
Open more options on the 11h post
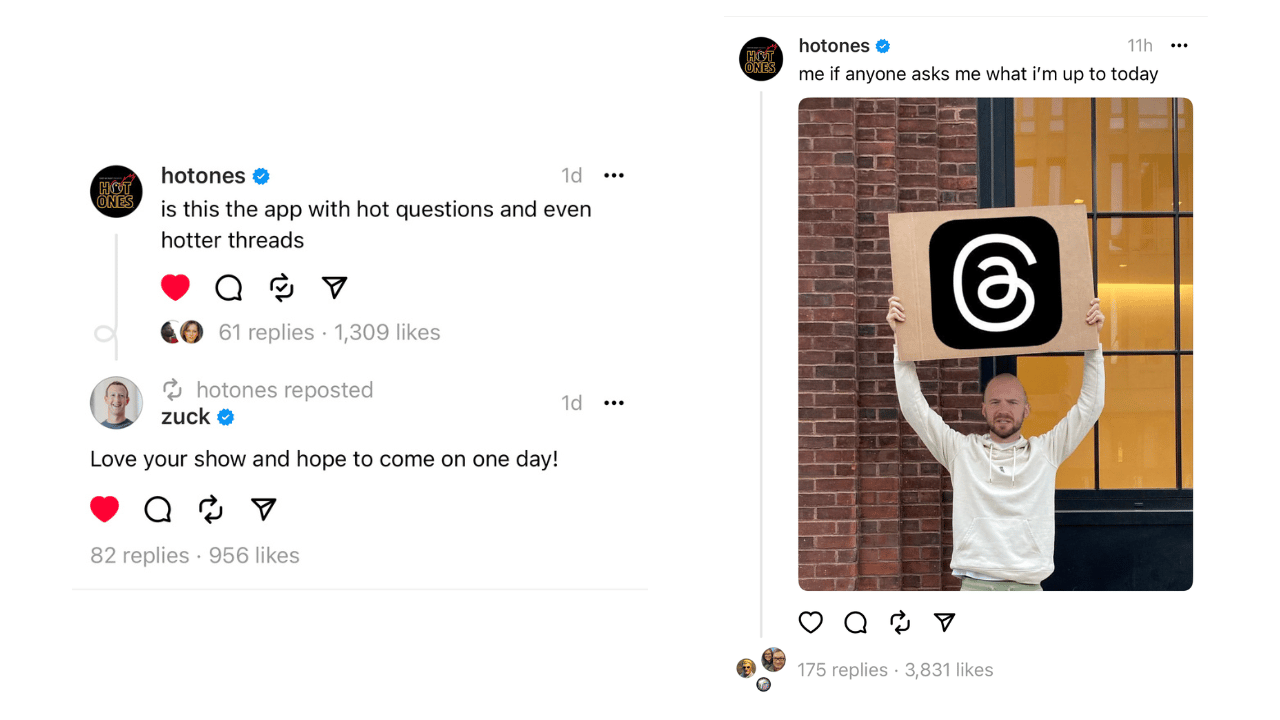click(x=1179, y=46)
